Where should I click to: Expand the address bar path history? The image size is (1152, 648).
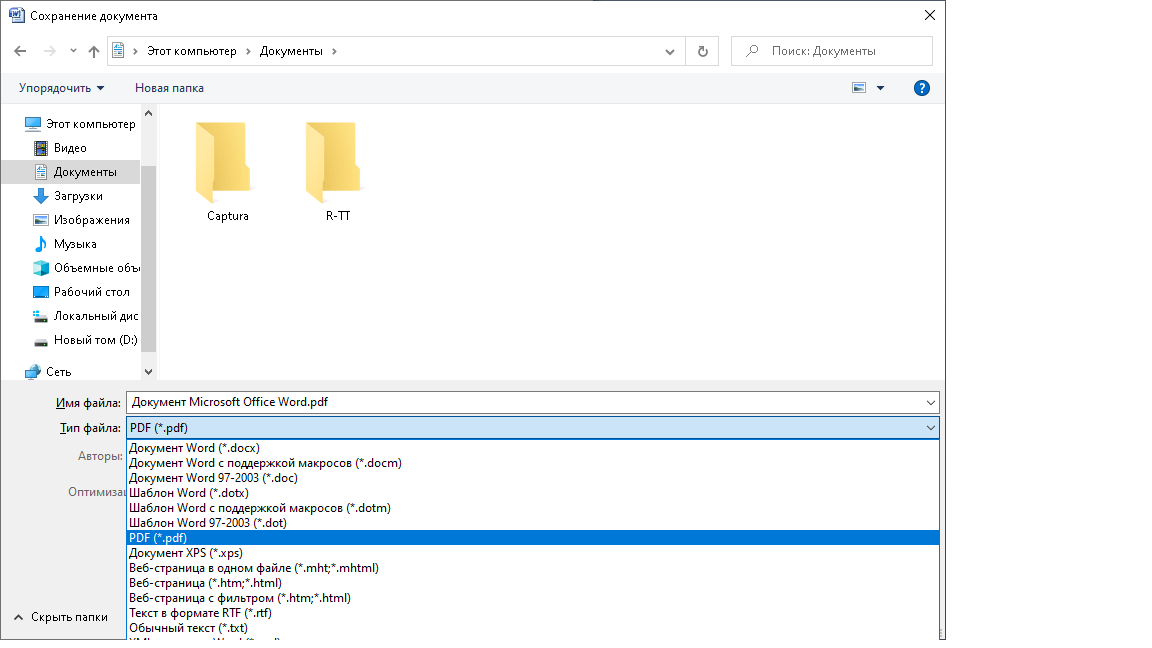pos(669,51)
